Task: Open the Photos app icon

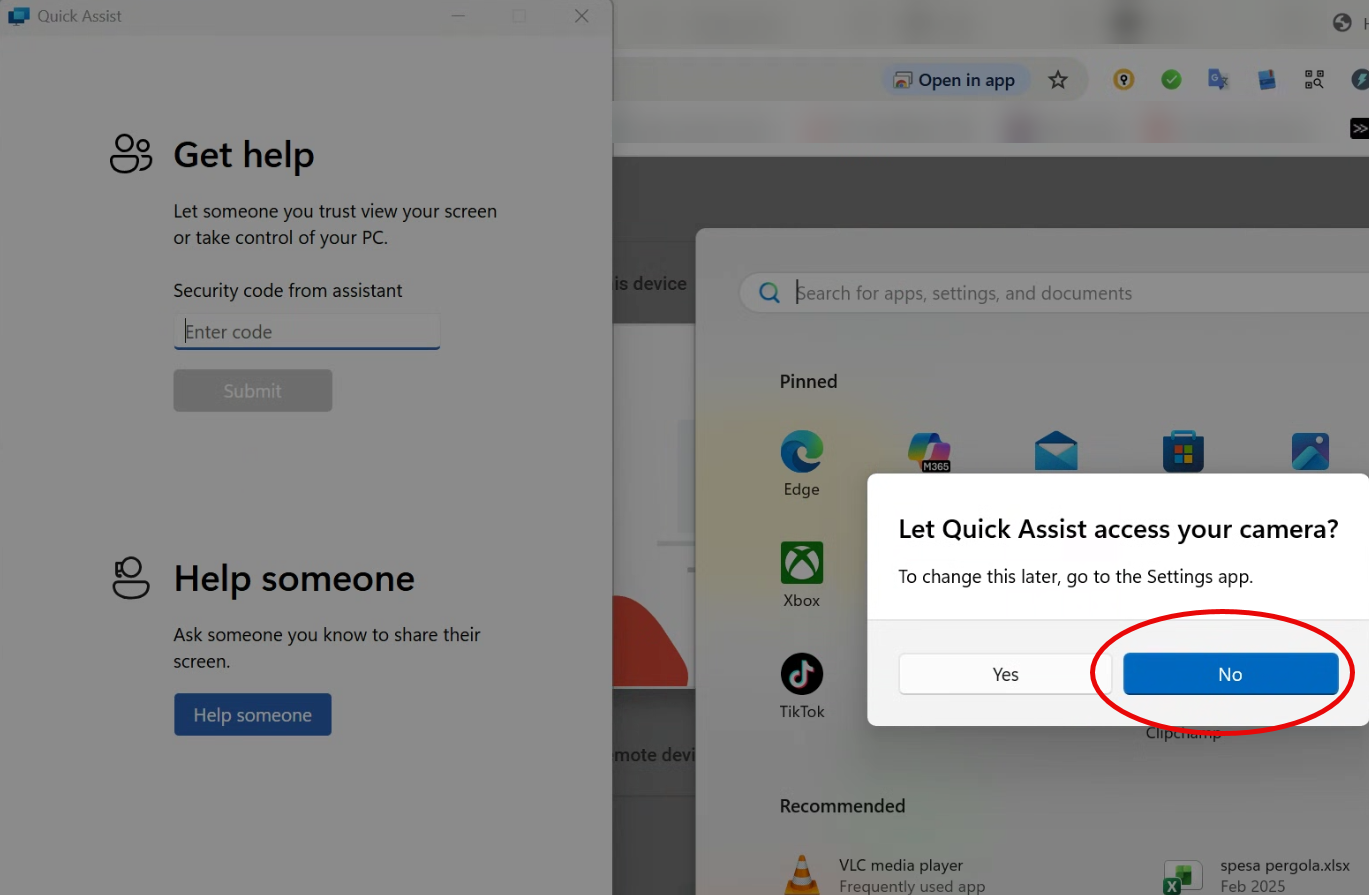Action: coord(1309,452)
